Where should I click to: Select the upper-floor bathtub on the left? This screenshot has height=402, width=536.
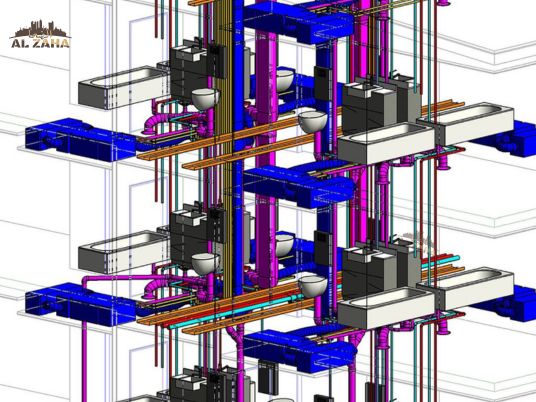coord(123,88)
